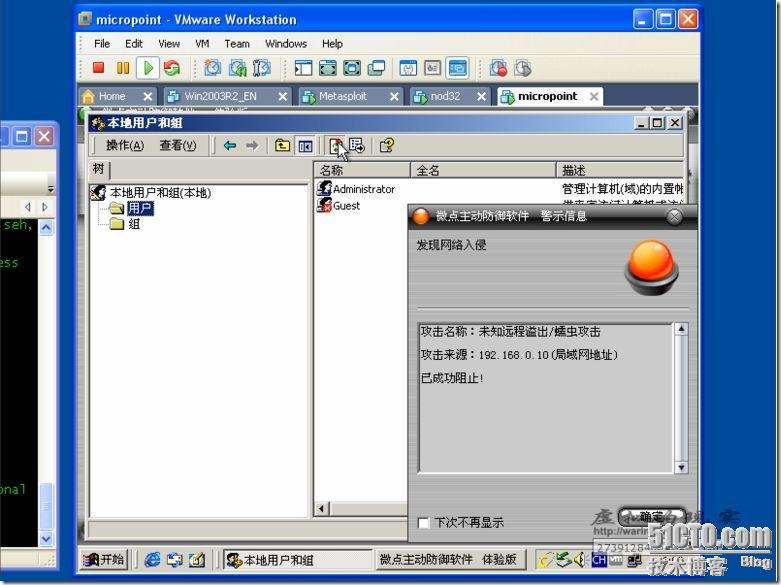Viewport: 781px width, 585px height.
Task: Click the 开始 Start button
Action: (x=104, y=560)
